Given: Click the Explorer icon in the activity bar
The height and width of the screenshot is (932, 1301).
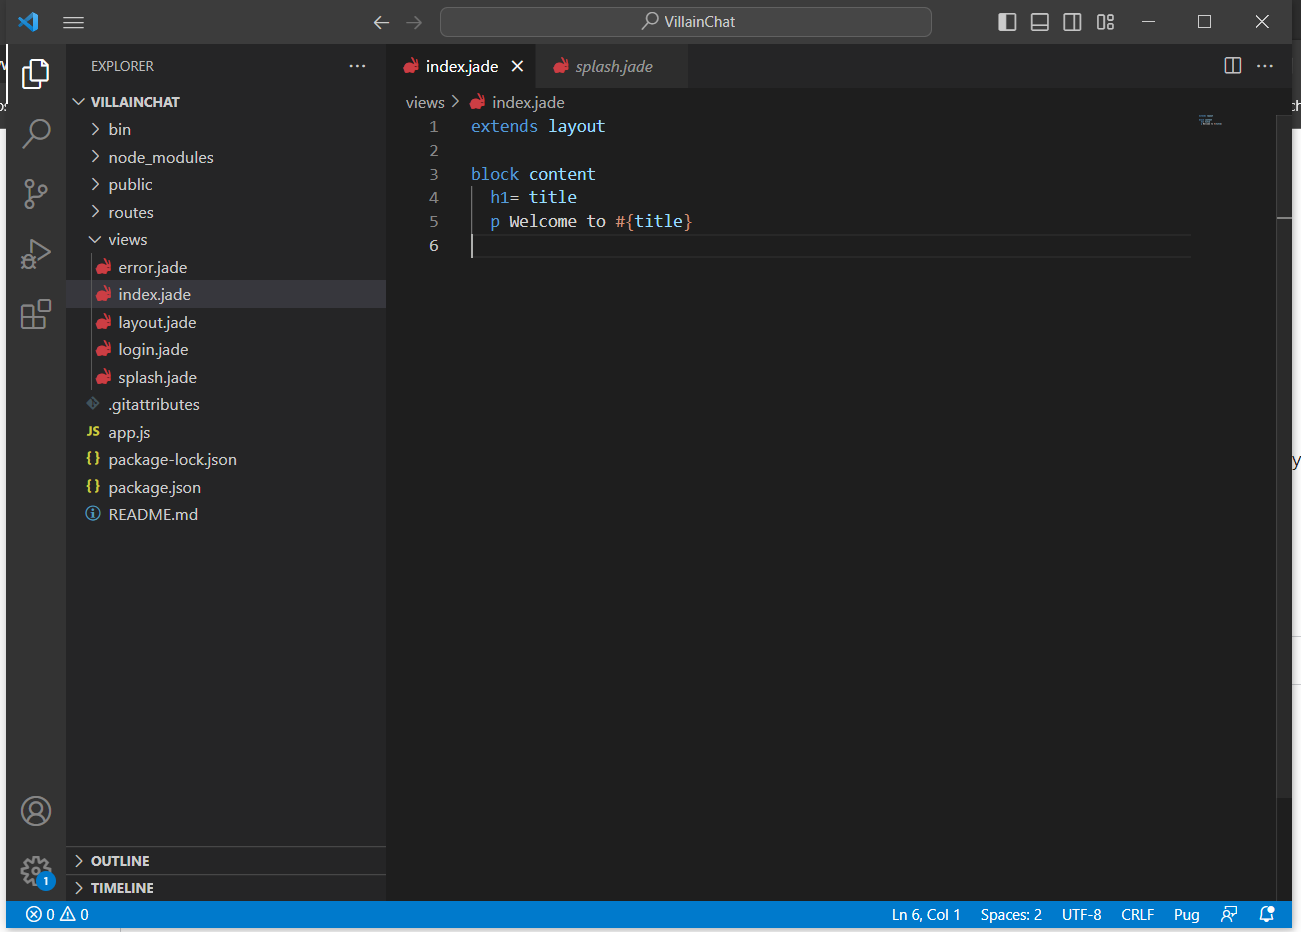Looking at the screenshot, I should point(36,73).
